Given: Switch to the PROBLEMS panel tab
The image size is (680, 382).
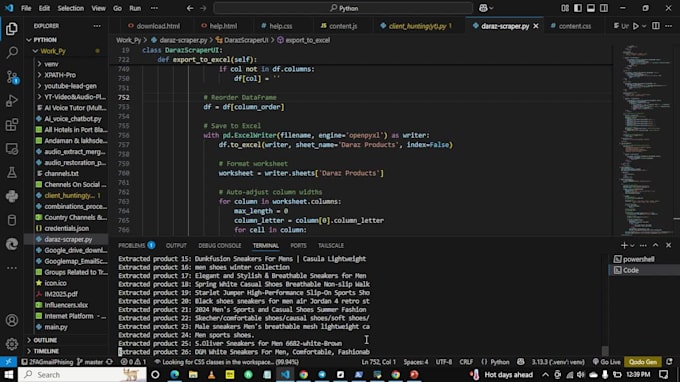Looking at the screenshot, I should pos(136,245).
